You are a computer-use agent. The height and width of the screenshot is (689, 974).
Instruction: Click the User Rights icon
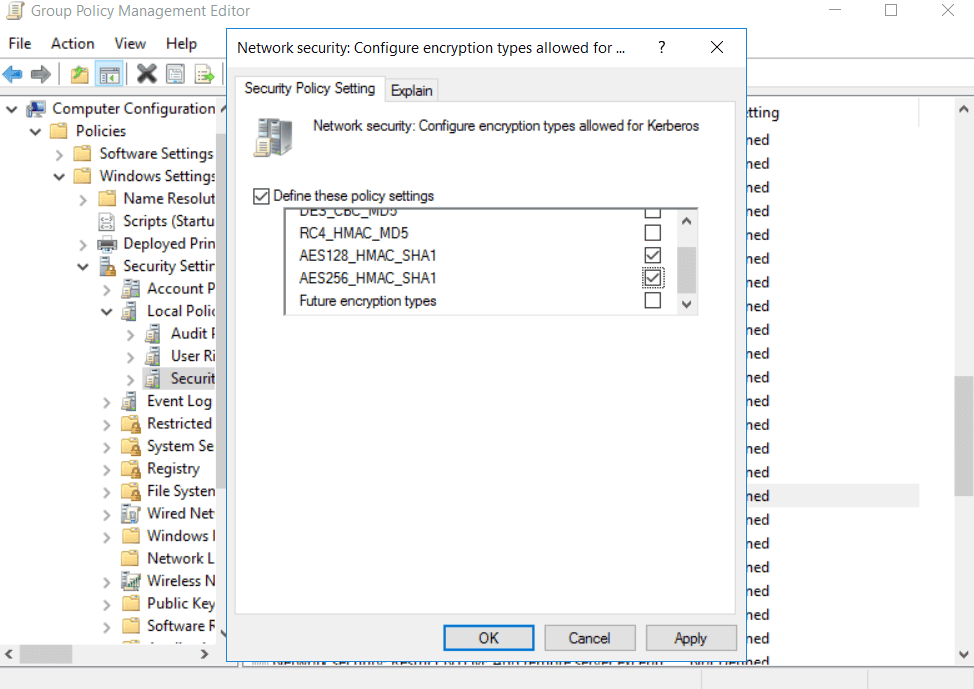pos(153,357)
